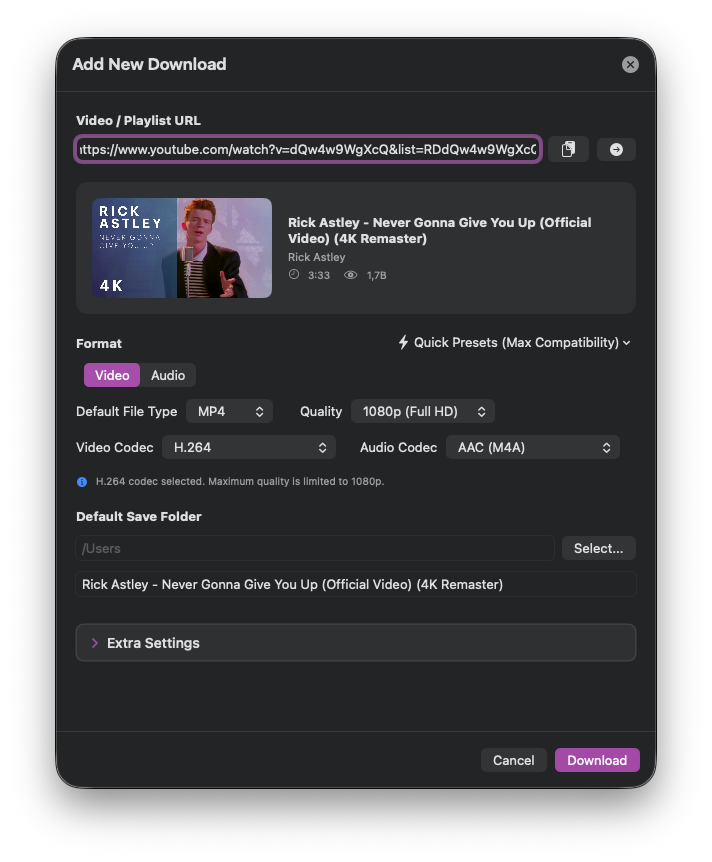Click the Video / Playlist URL input field
712x862 pixels.
[308, 149]
